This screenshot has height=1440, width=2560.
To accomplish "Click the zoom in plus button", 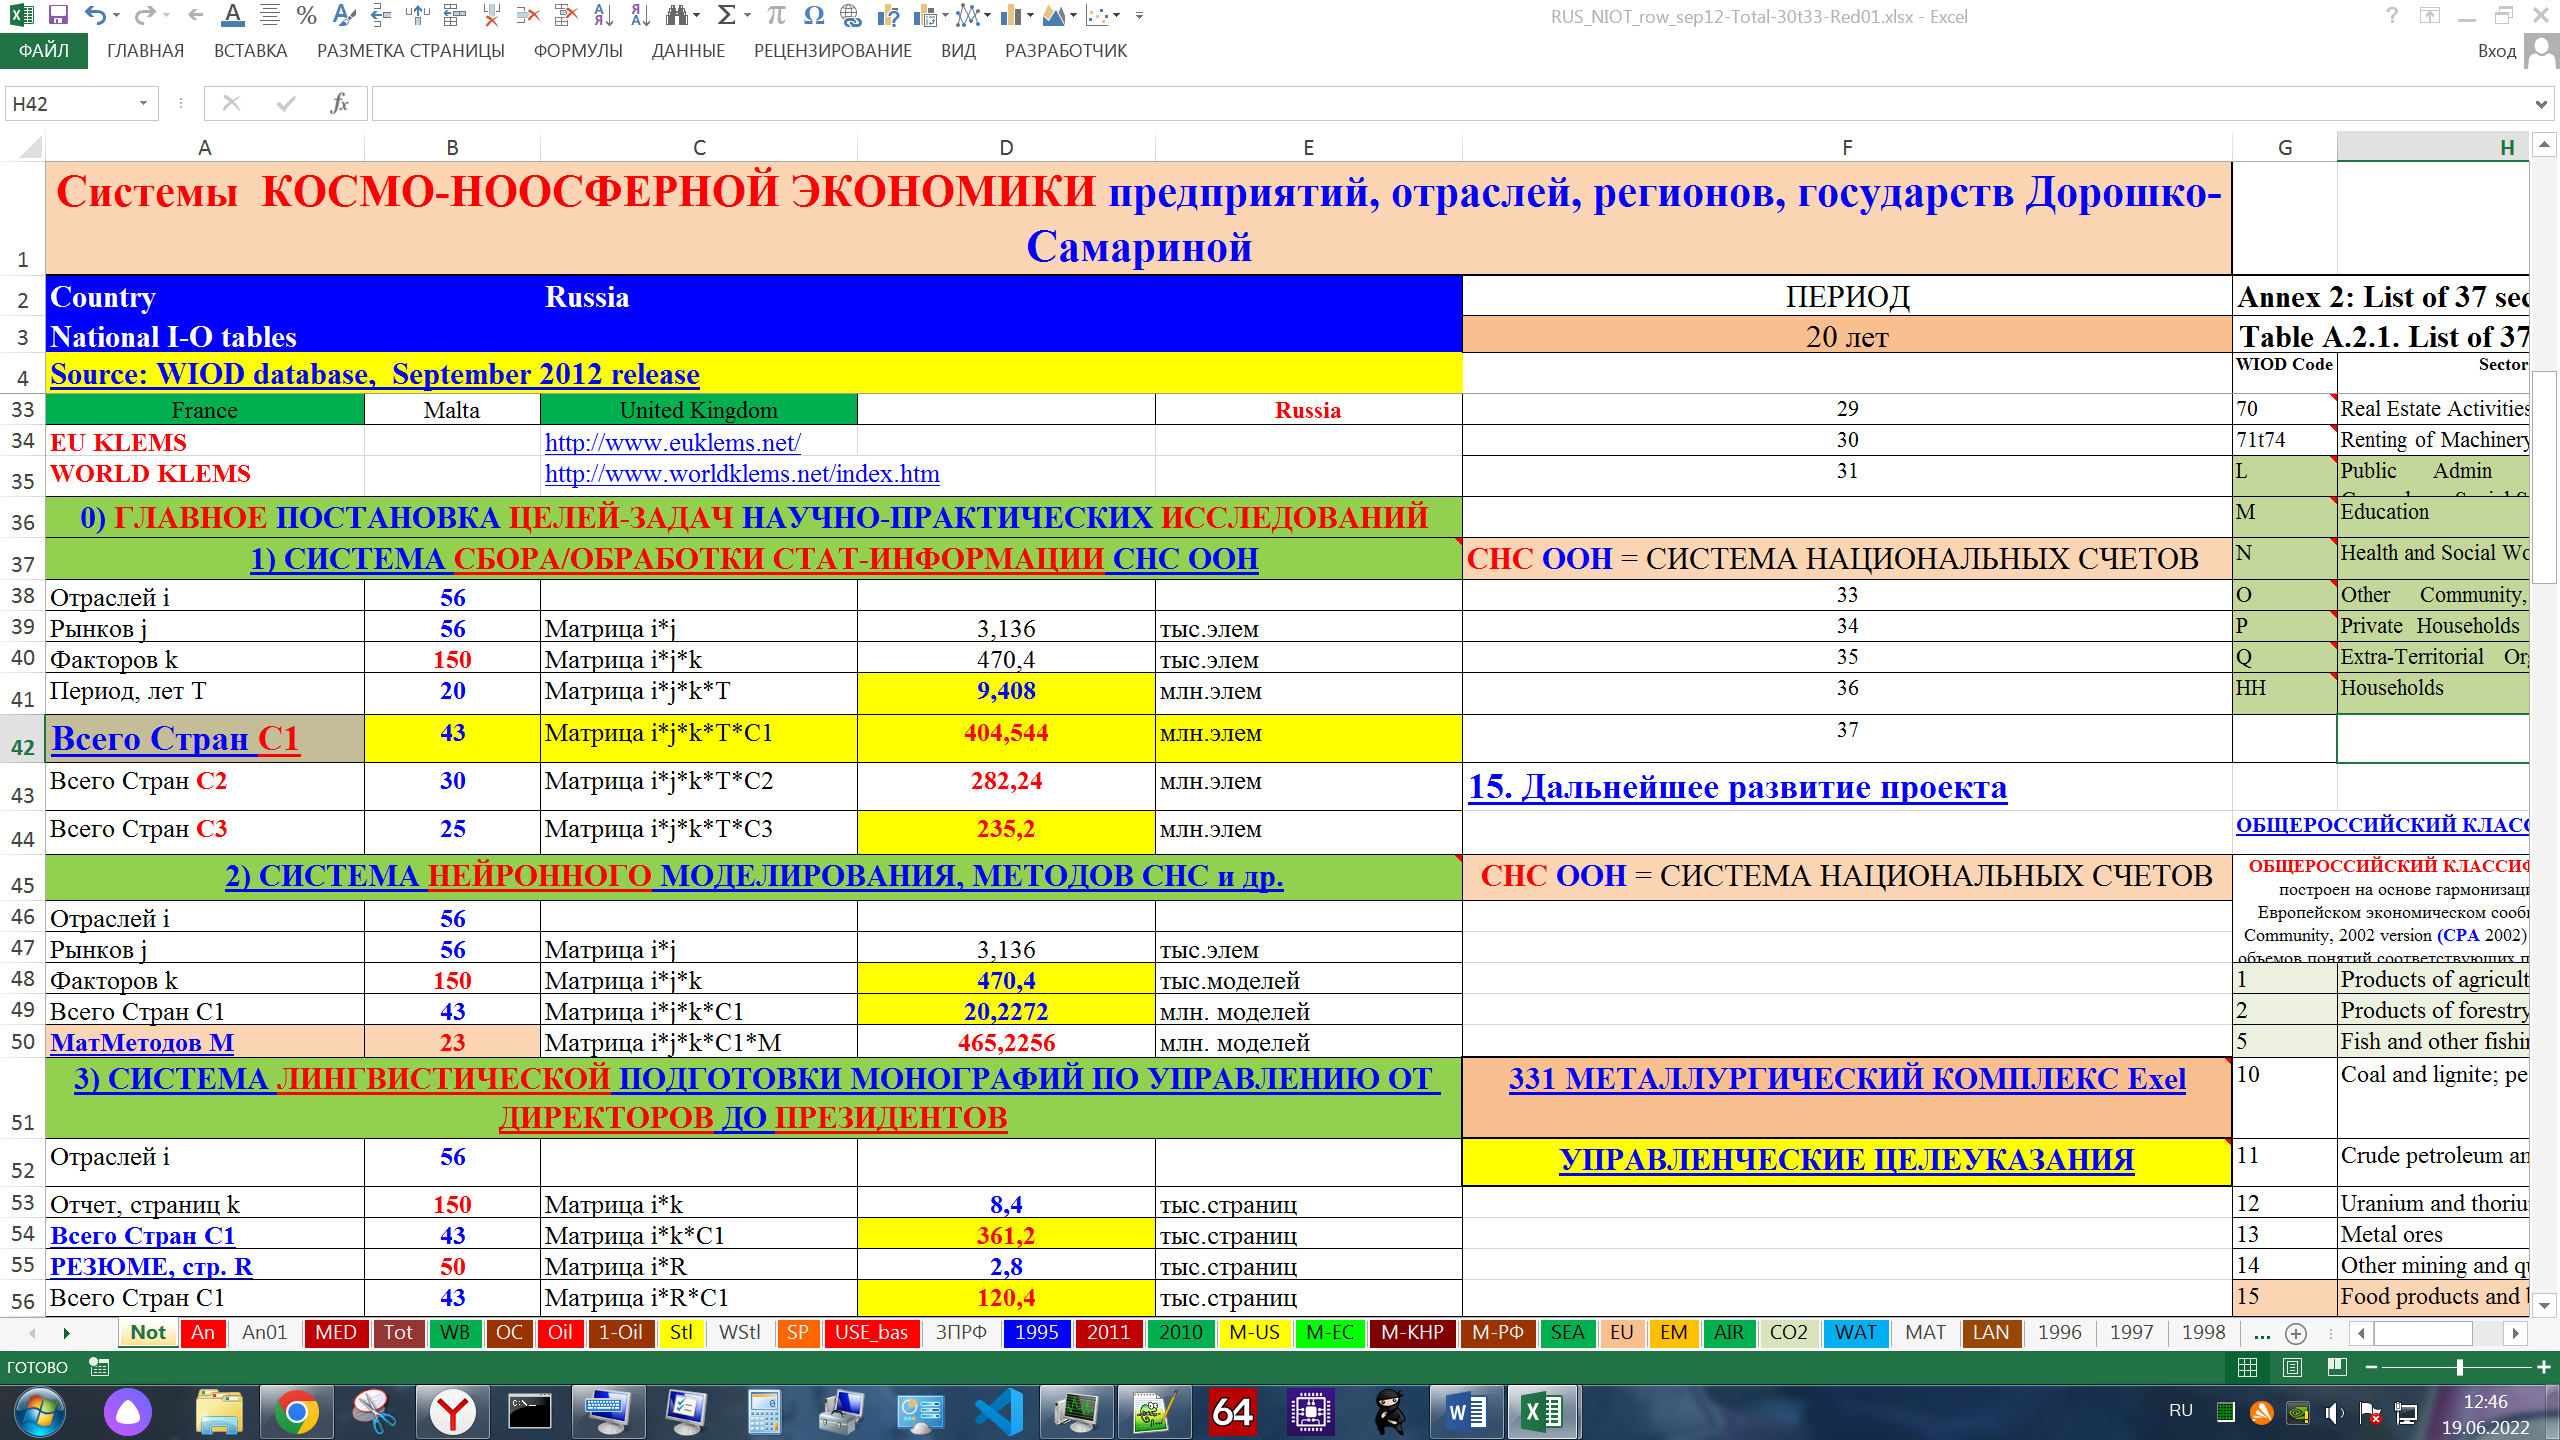I will [x=2543, y=1367].
